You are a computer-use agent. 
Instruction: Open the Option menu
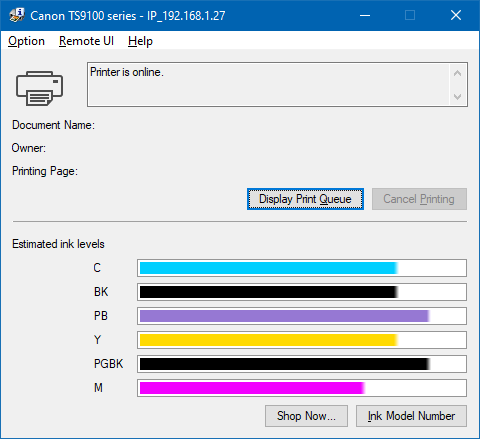(x=26, y=41)
